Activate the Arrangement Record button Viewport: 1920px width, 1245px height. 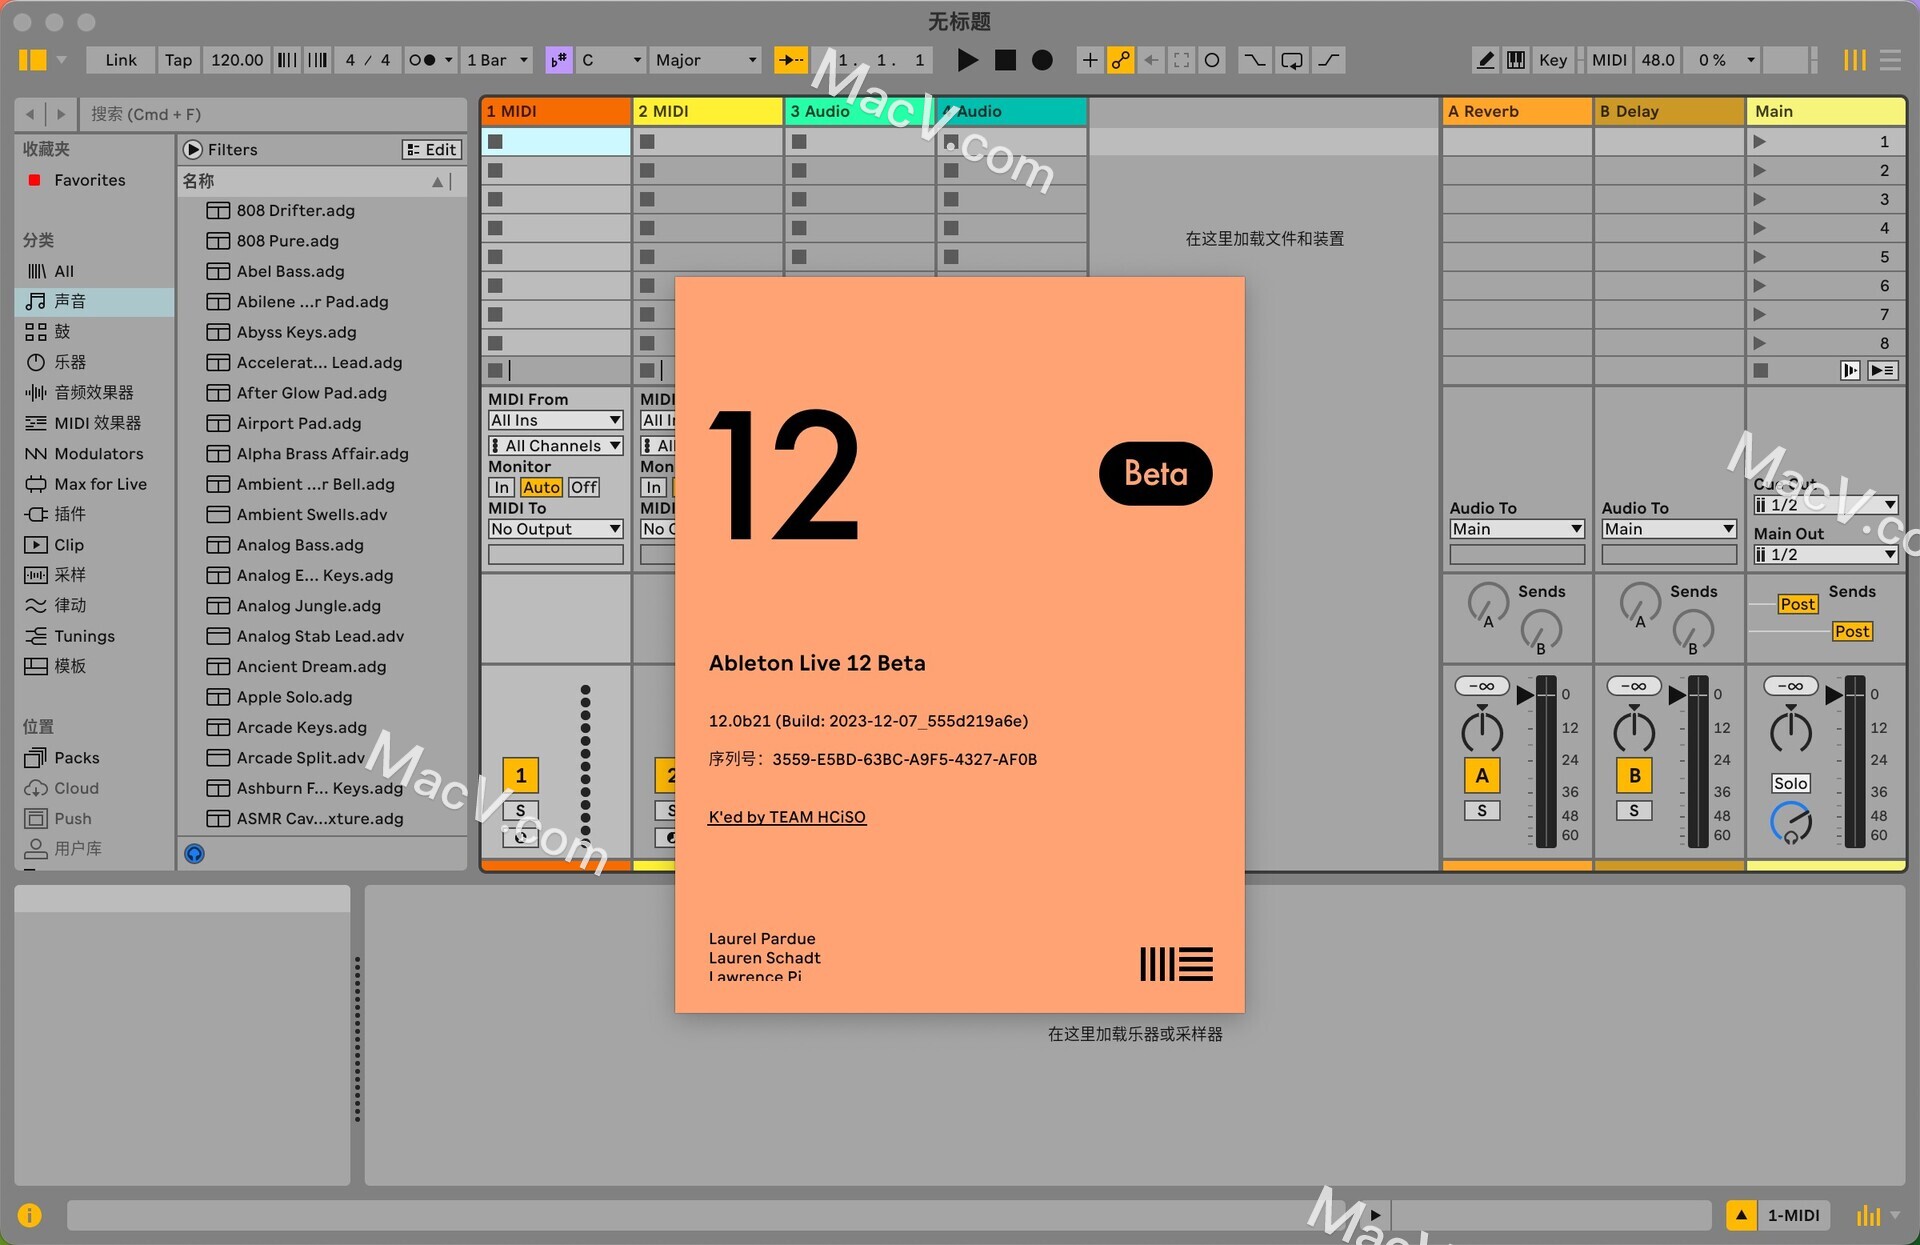[x=1042, y=60]
